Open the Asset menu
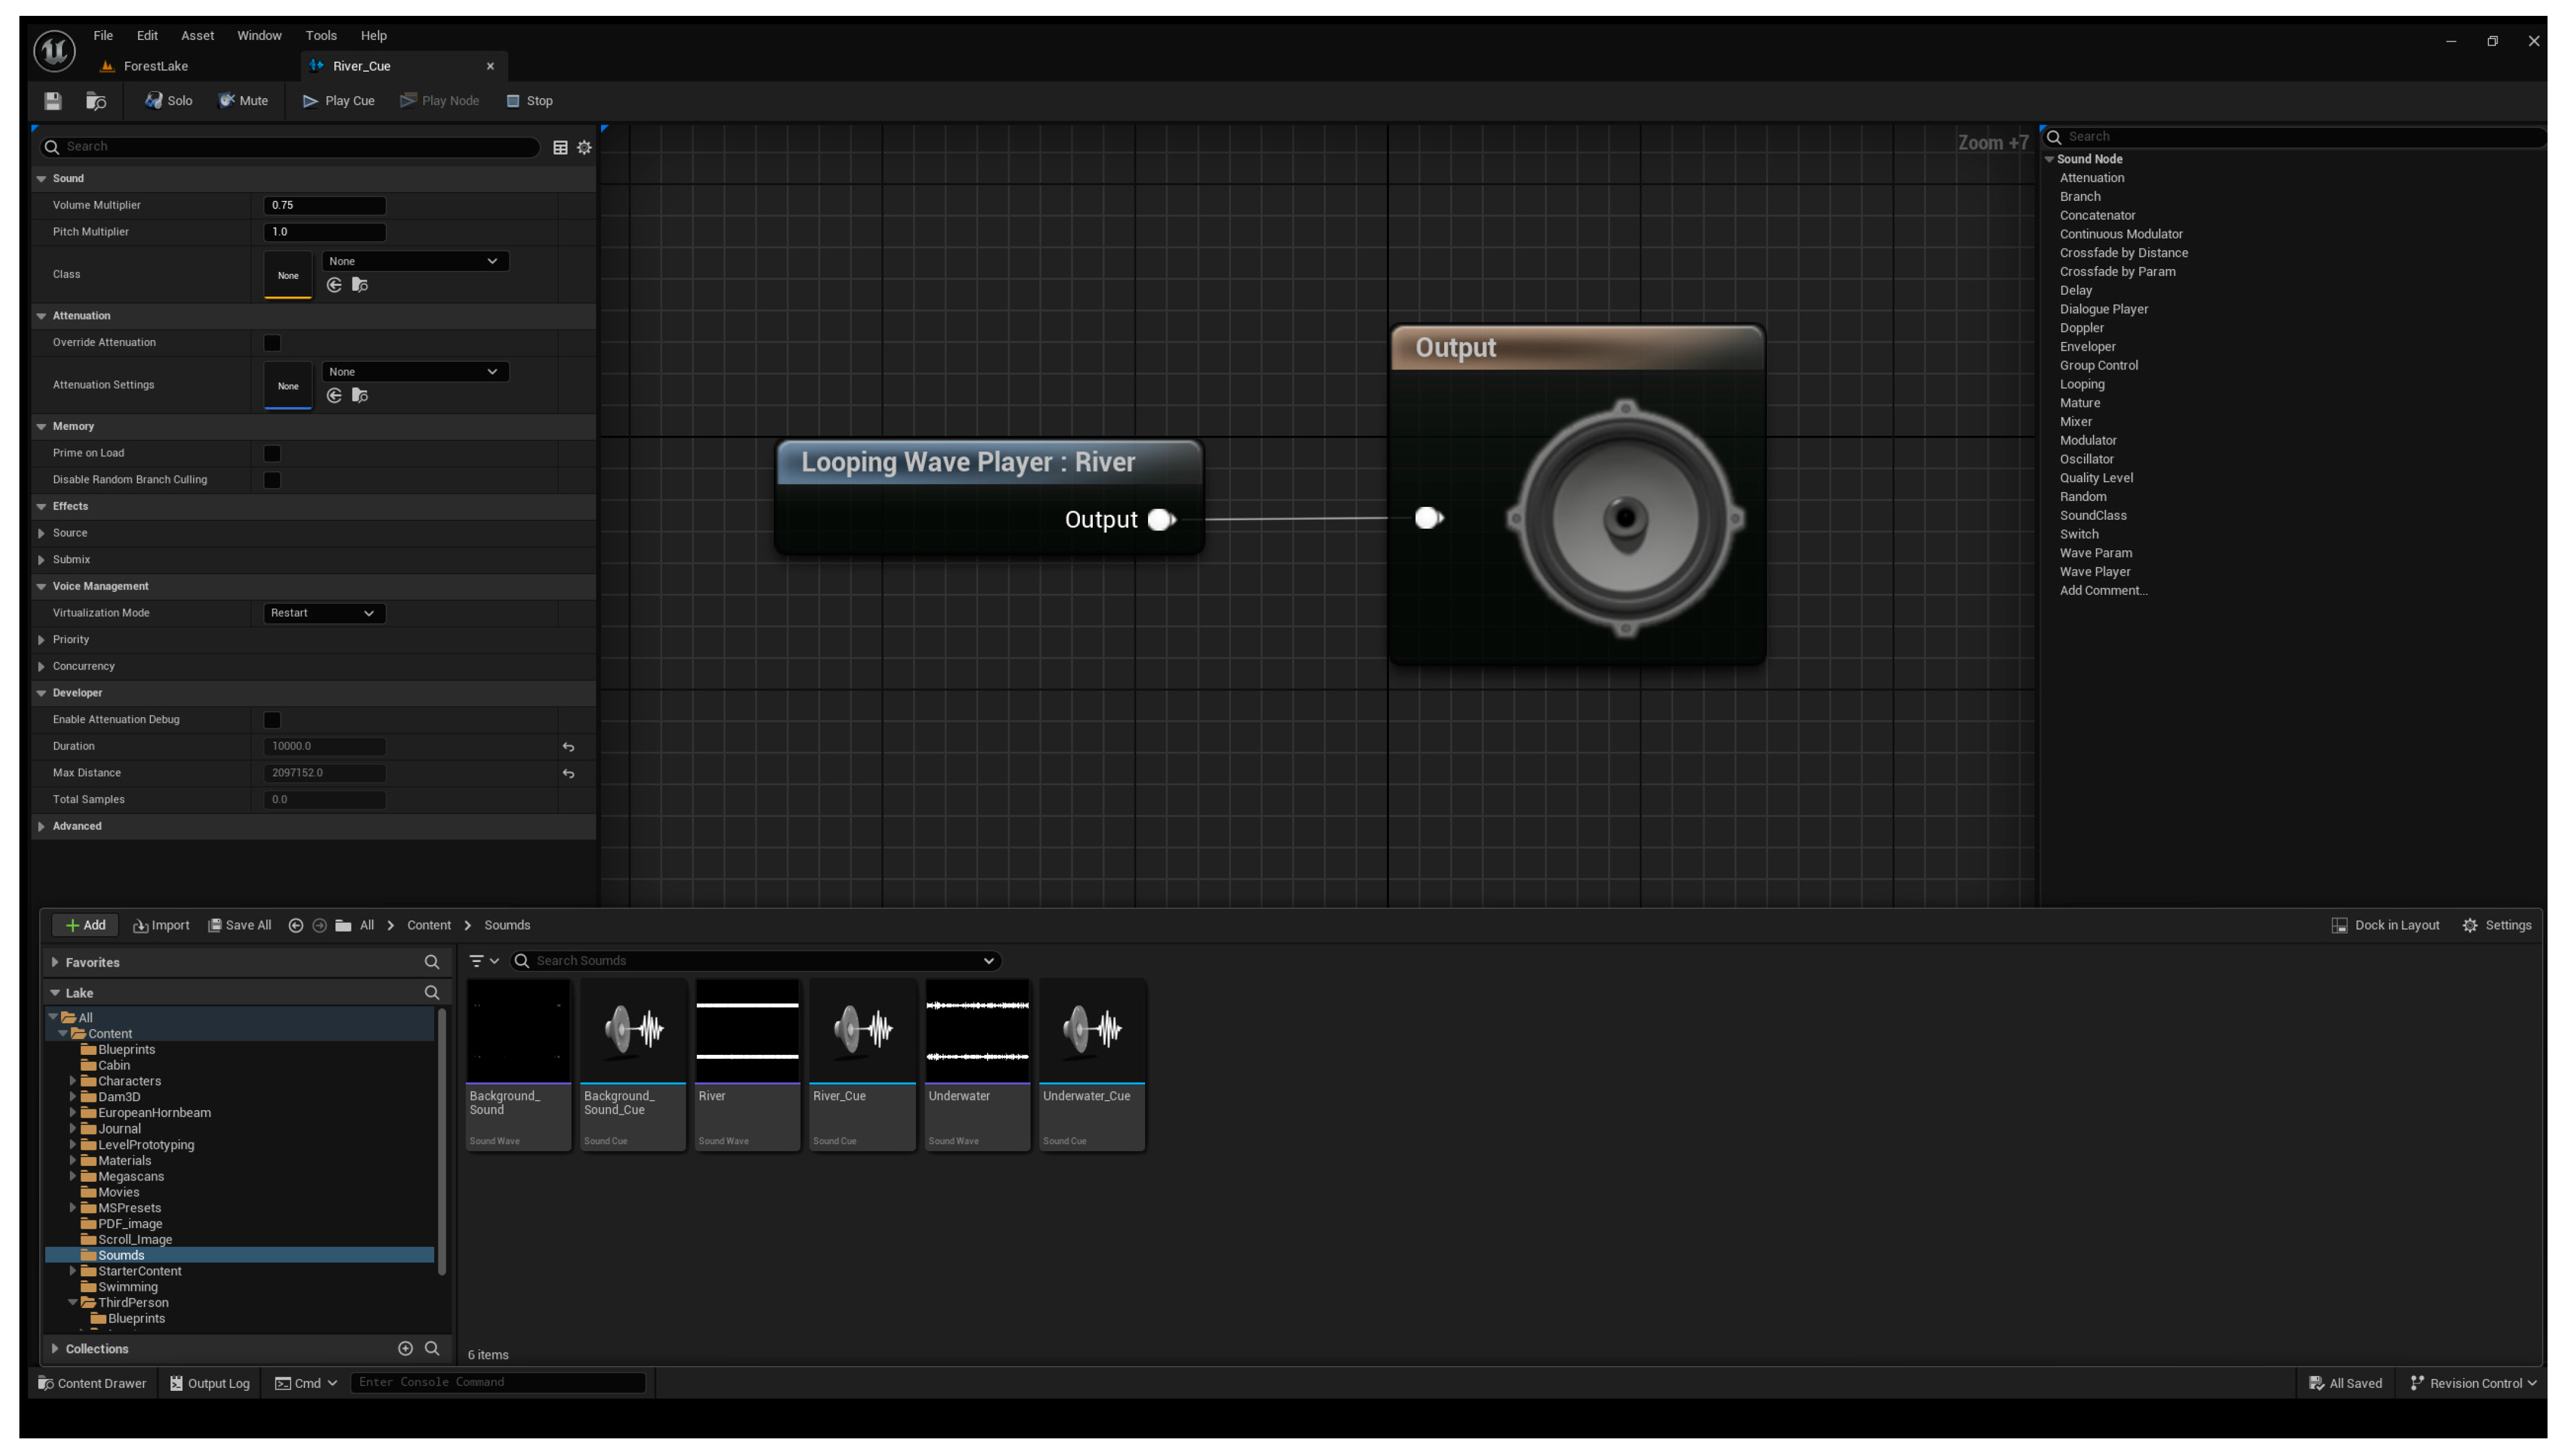This screenshot has height=1456, width=2564. 197,36
